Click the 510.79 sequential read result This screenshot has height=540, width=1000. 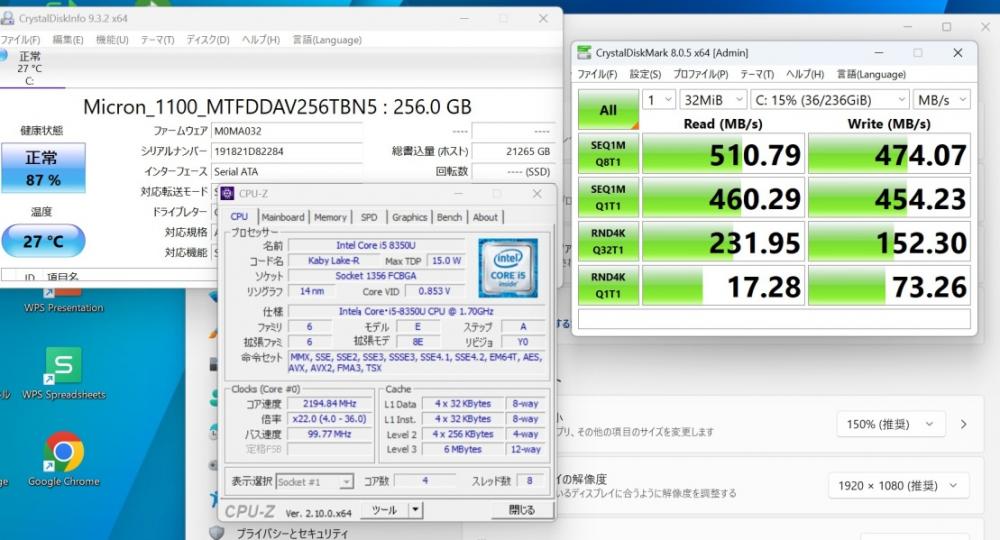pyautogui.click(x=723, y=154)
